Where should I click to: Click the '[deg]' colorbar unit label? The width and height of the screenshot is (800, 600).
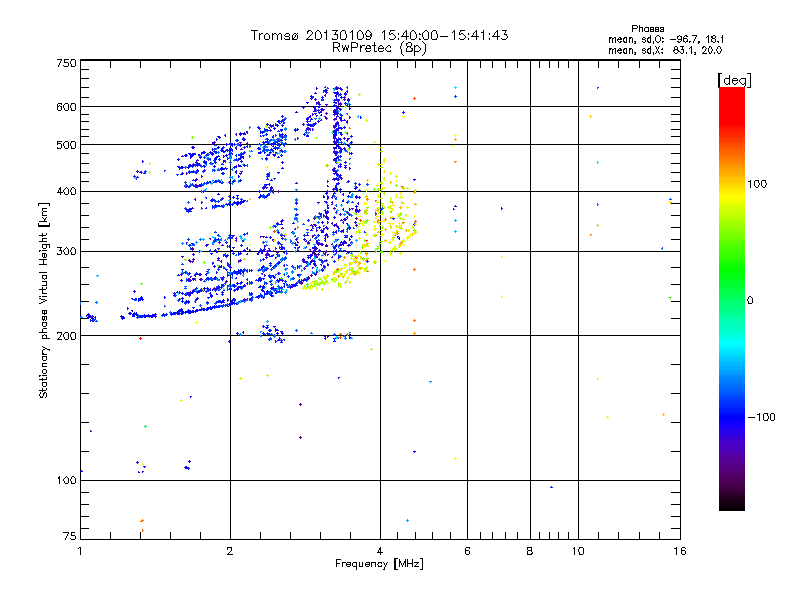pos(734,80)
